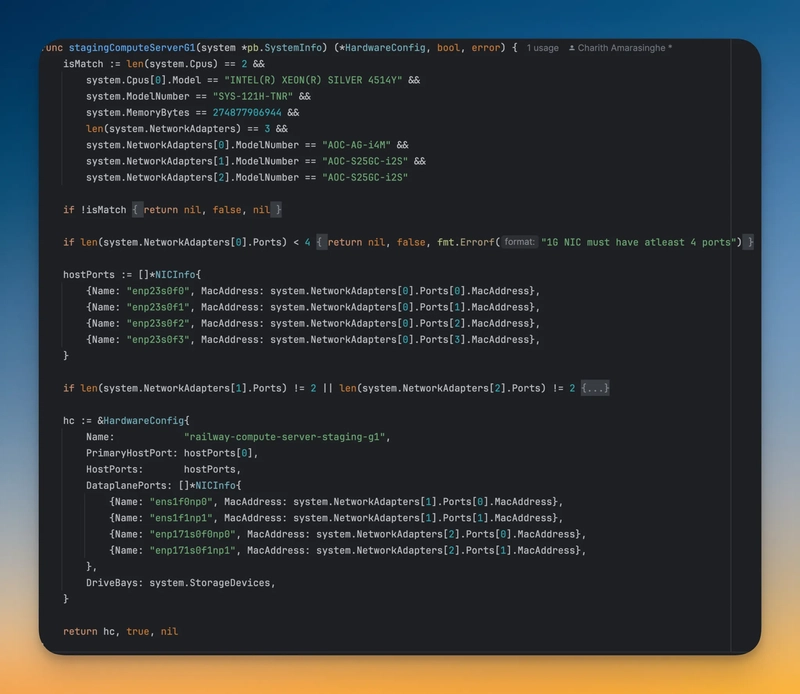Click the 'DriveBays:' field name

(x=114, y=583)
